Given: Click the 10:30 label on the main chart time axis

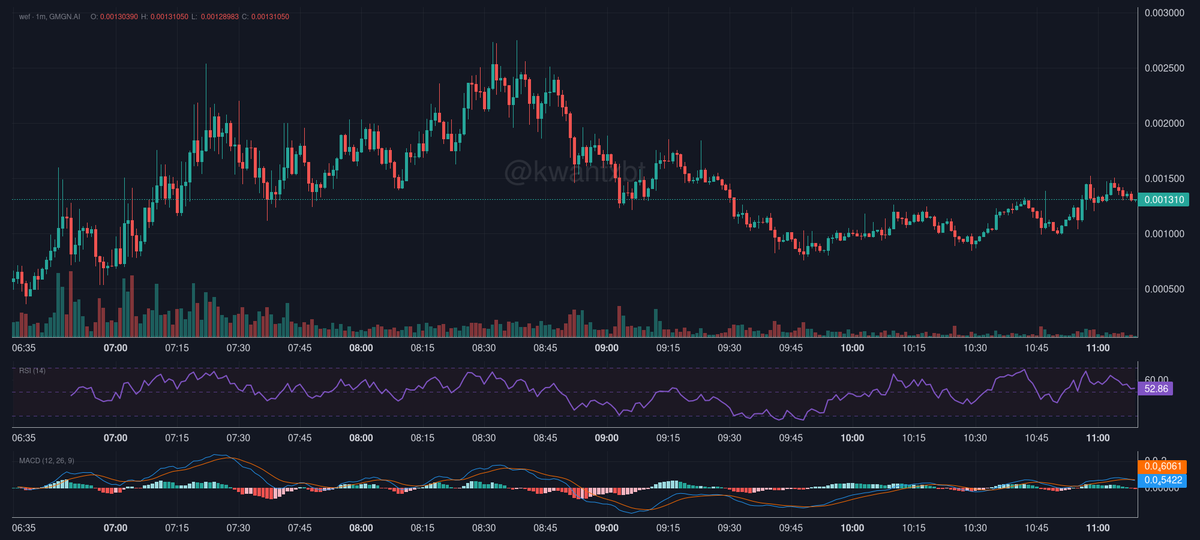Looking at the screenshot, I should (x=975, y=348).
